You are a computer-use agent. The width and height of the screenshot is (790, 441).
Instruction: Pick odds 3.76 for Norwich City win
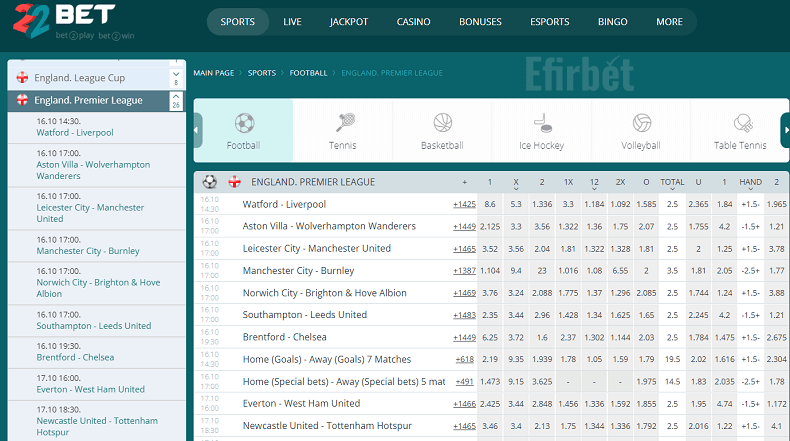490,293
